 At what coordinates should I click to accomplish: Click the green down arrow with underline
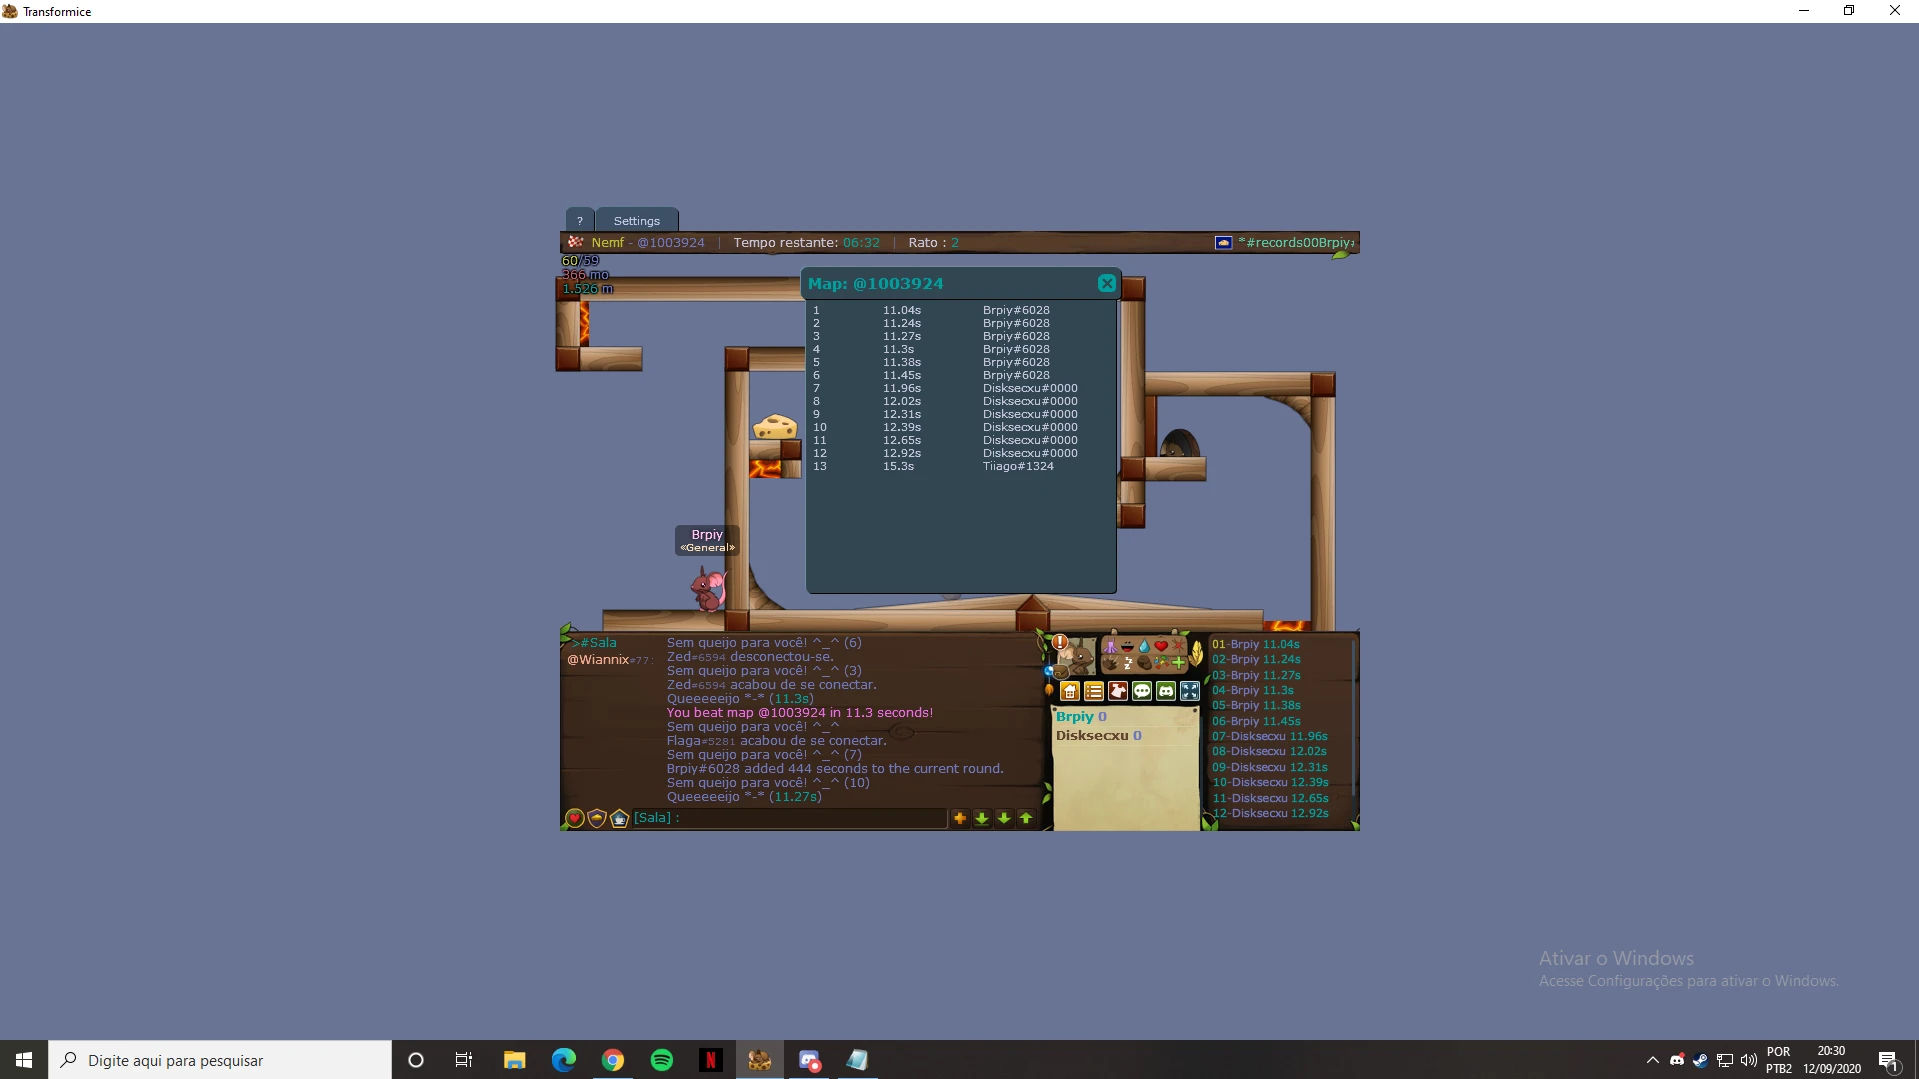click(982, 818)
